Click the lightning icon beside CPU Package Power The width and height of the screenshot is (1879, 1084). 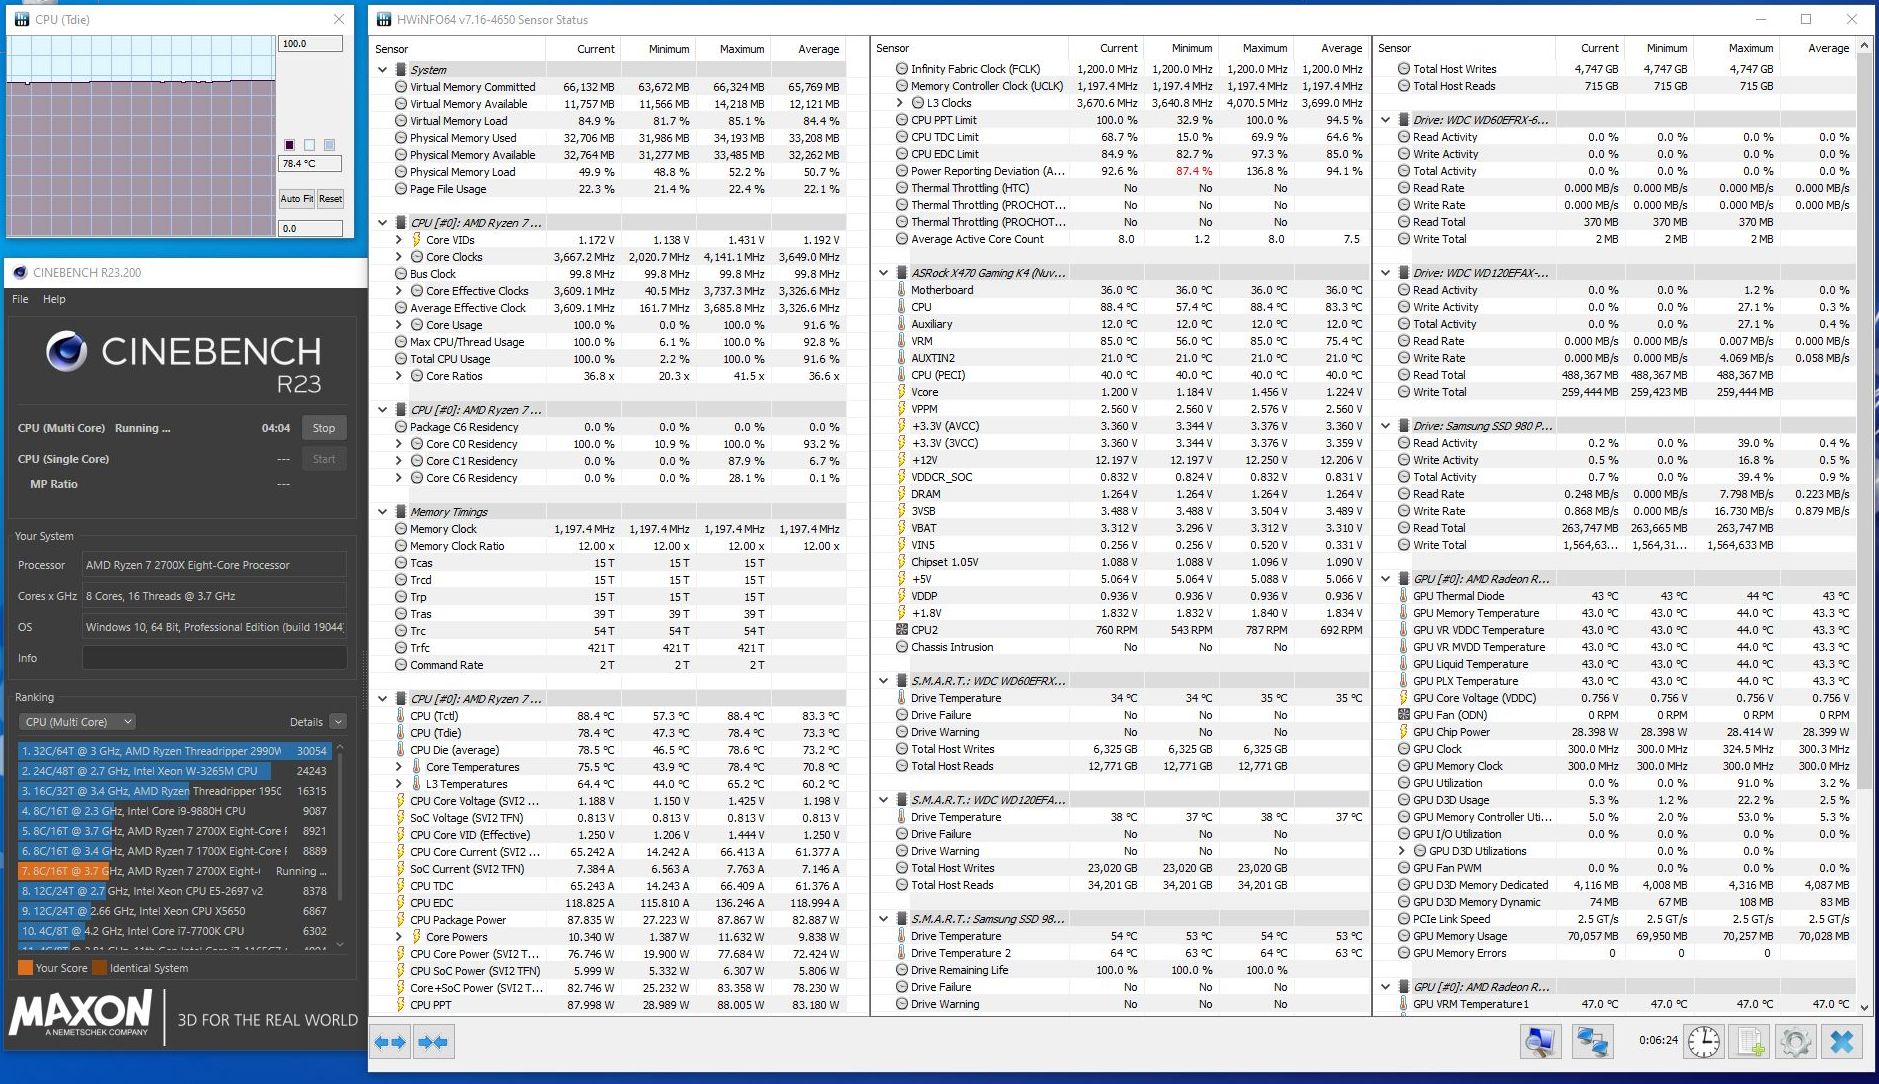[400, 920]
